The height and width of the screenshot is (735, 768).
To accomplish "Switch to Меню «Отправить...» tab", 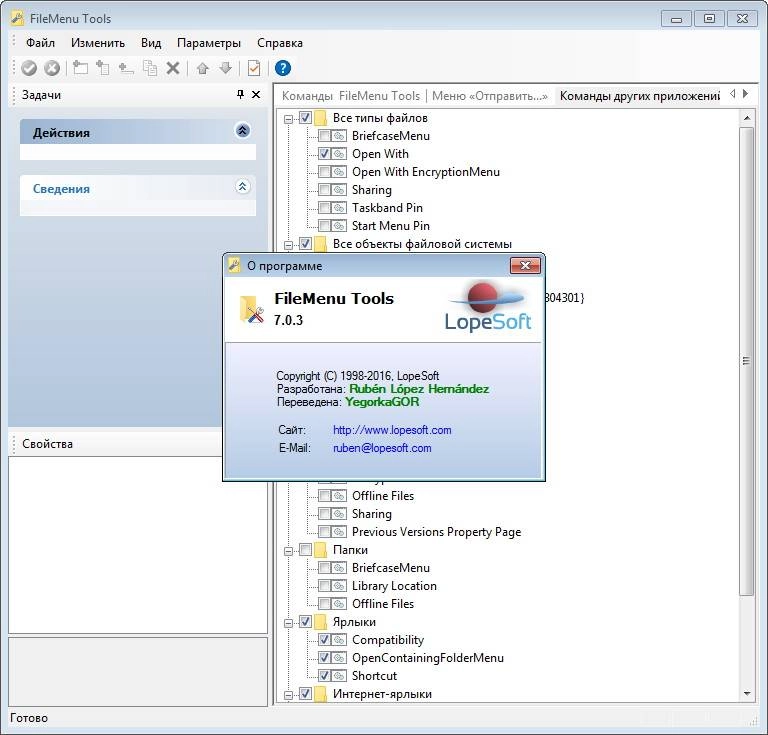I will click(x=490, y=96).
